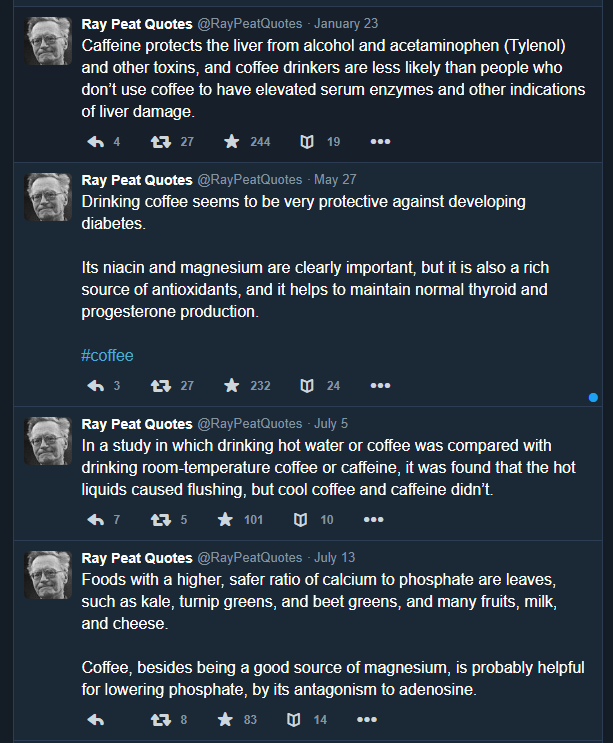Screen dimensions: 613x743
Task: Click the Ray Peat avatar on January 23 tweet
Action: 47,40
